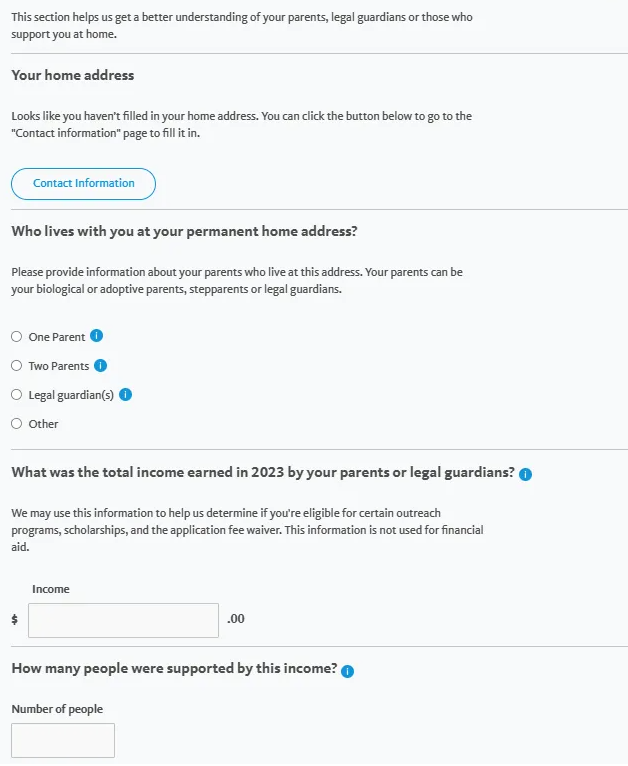Click 'Who lives with you' section heading
Screen dimensions: 628x766
184,231
